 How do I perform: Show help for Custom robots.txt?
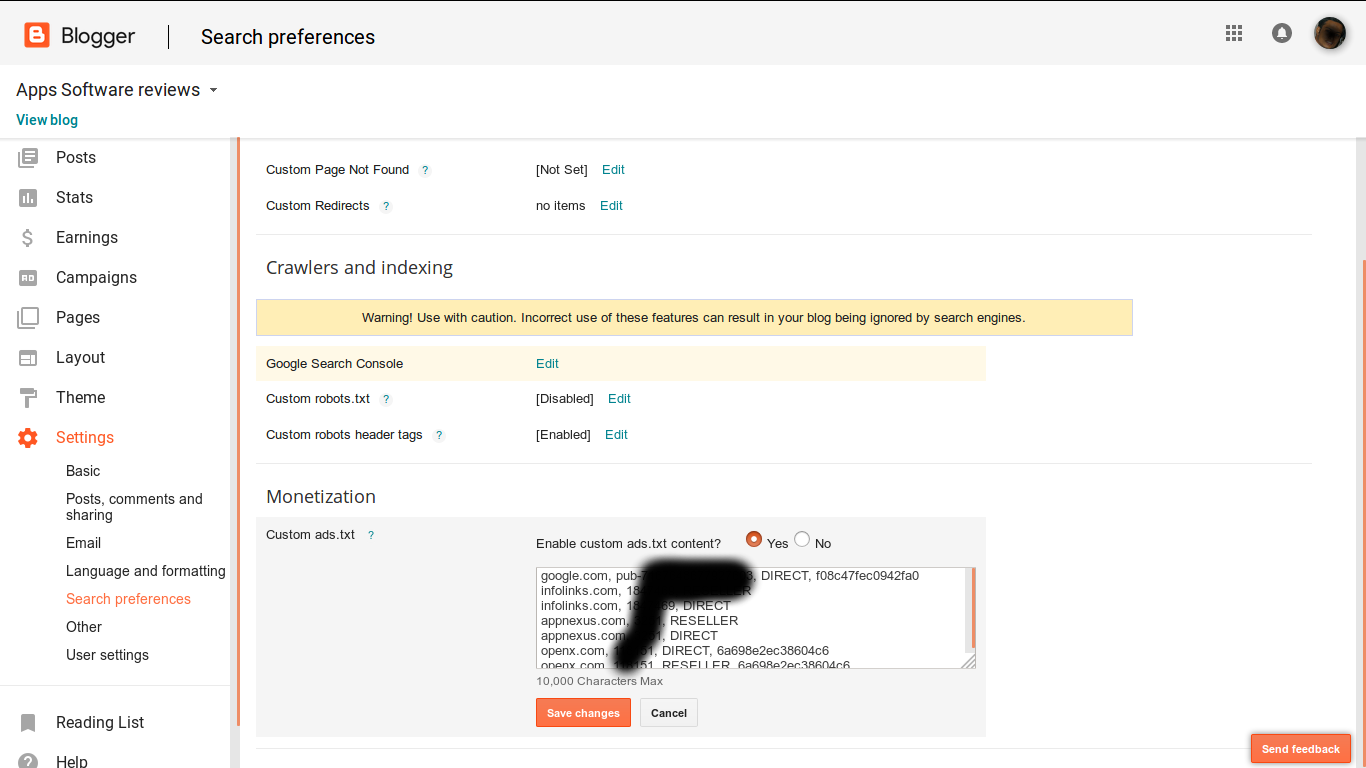386,399
